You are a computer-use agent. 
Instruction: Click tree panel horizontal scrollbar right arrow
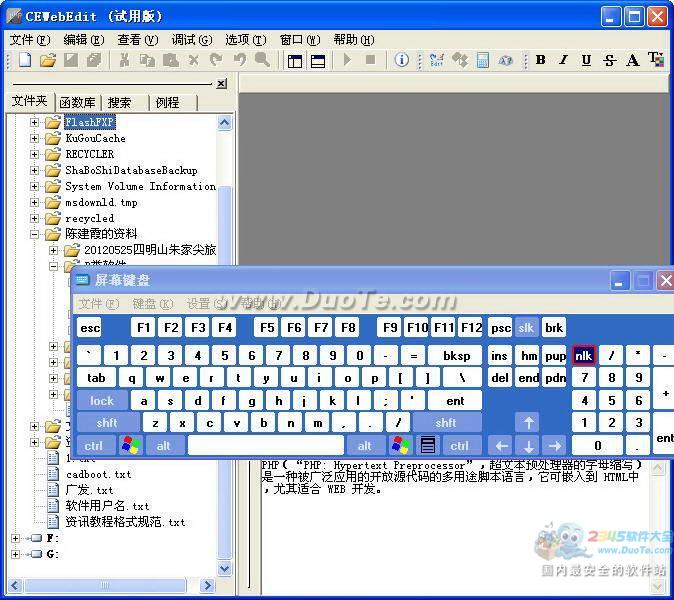click(207, 585)
